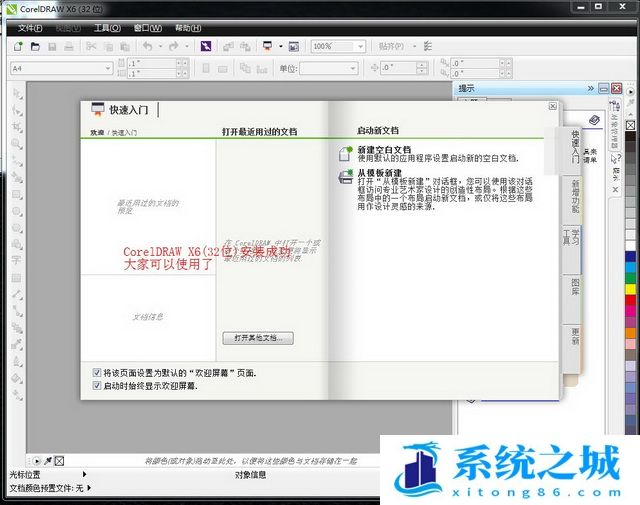Open the Tools menu
Image resolution: width=640 pixels, height=505 pixels.
107,28
